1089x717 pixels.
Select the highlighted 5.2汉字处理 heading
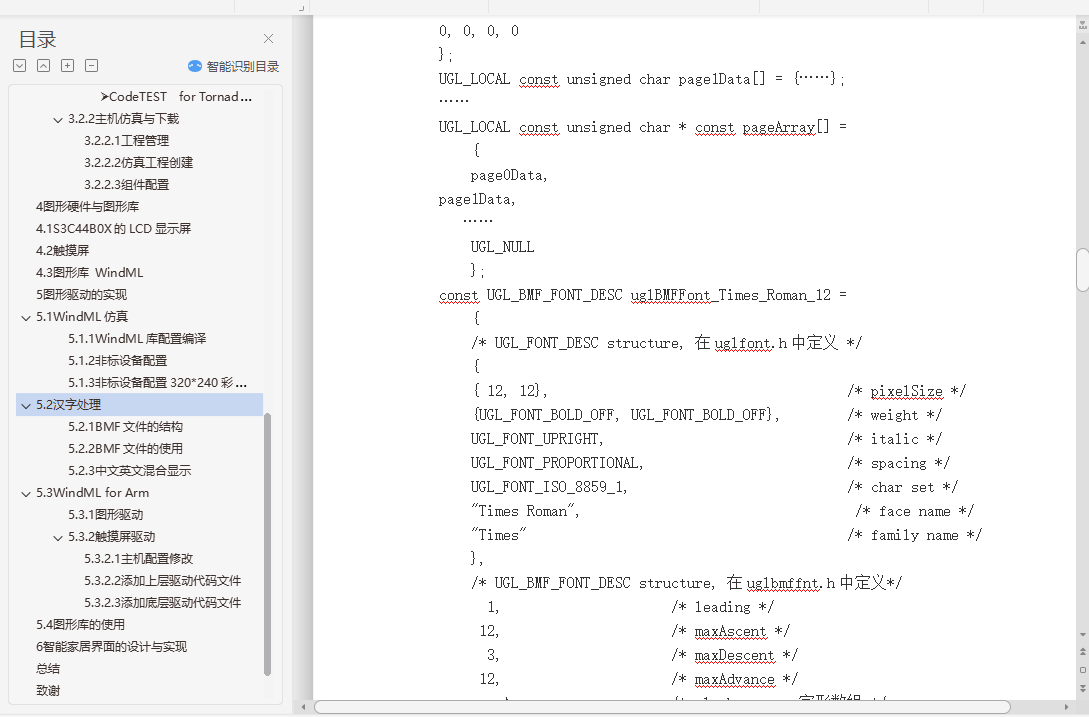69,404
